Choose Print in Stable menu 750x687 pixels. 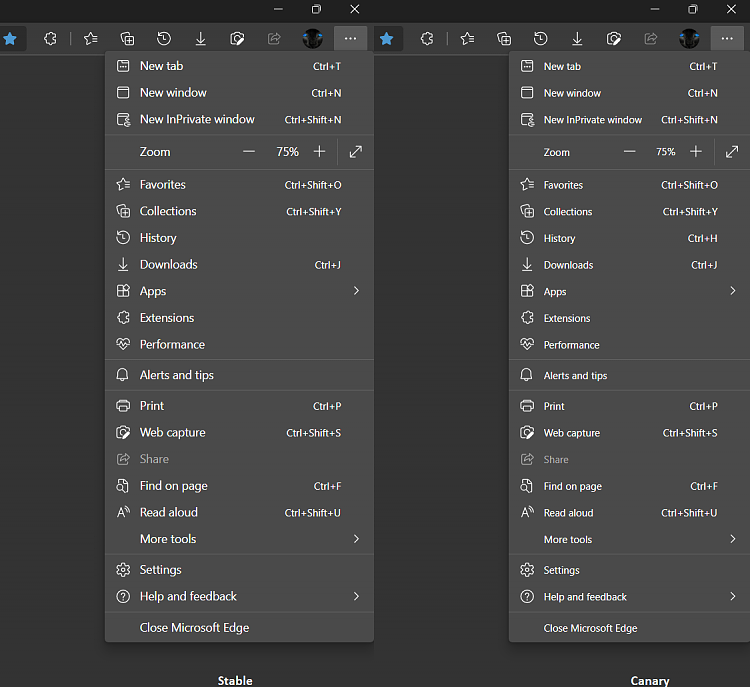[239, 406]
